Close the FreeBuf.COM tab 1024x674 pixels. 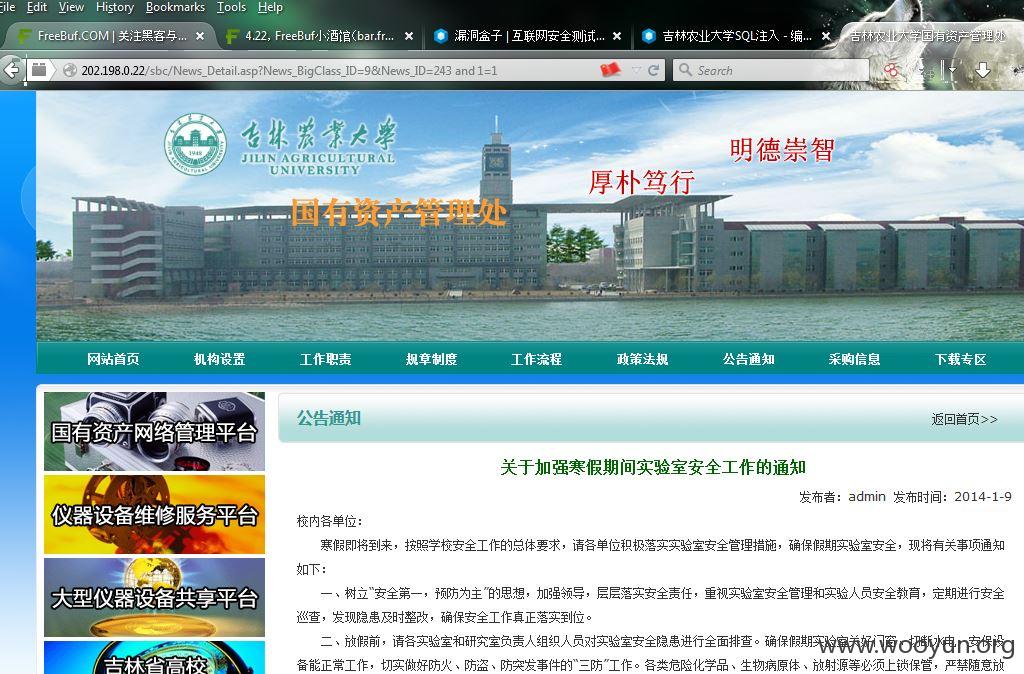click(200, 36)
